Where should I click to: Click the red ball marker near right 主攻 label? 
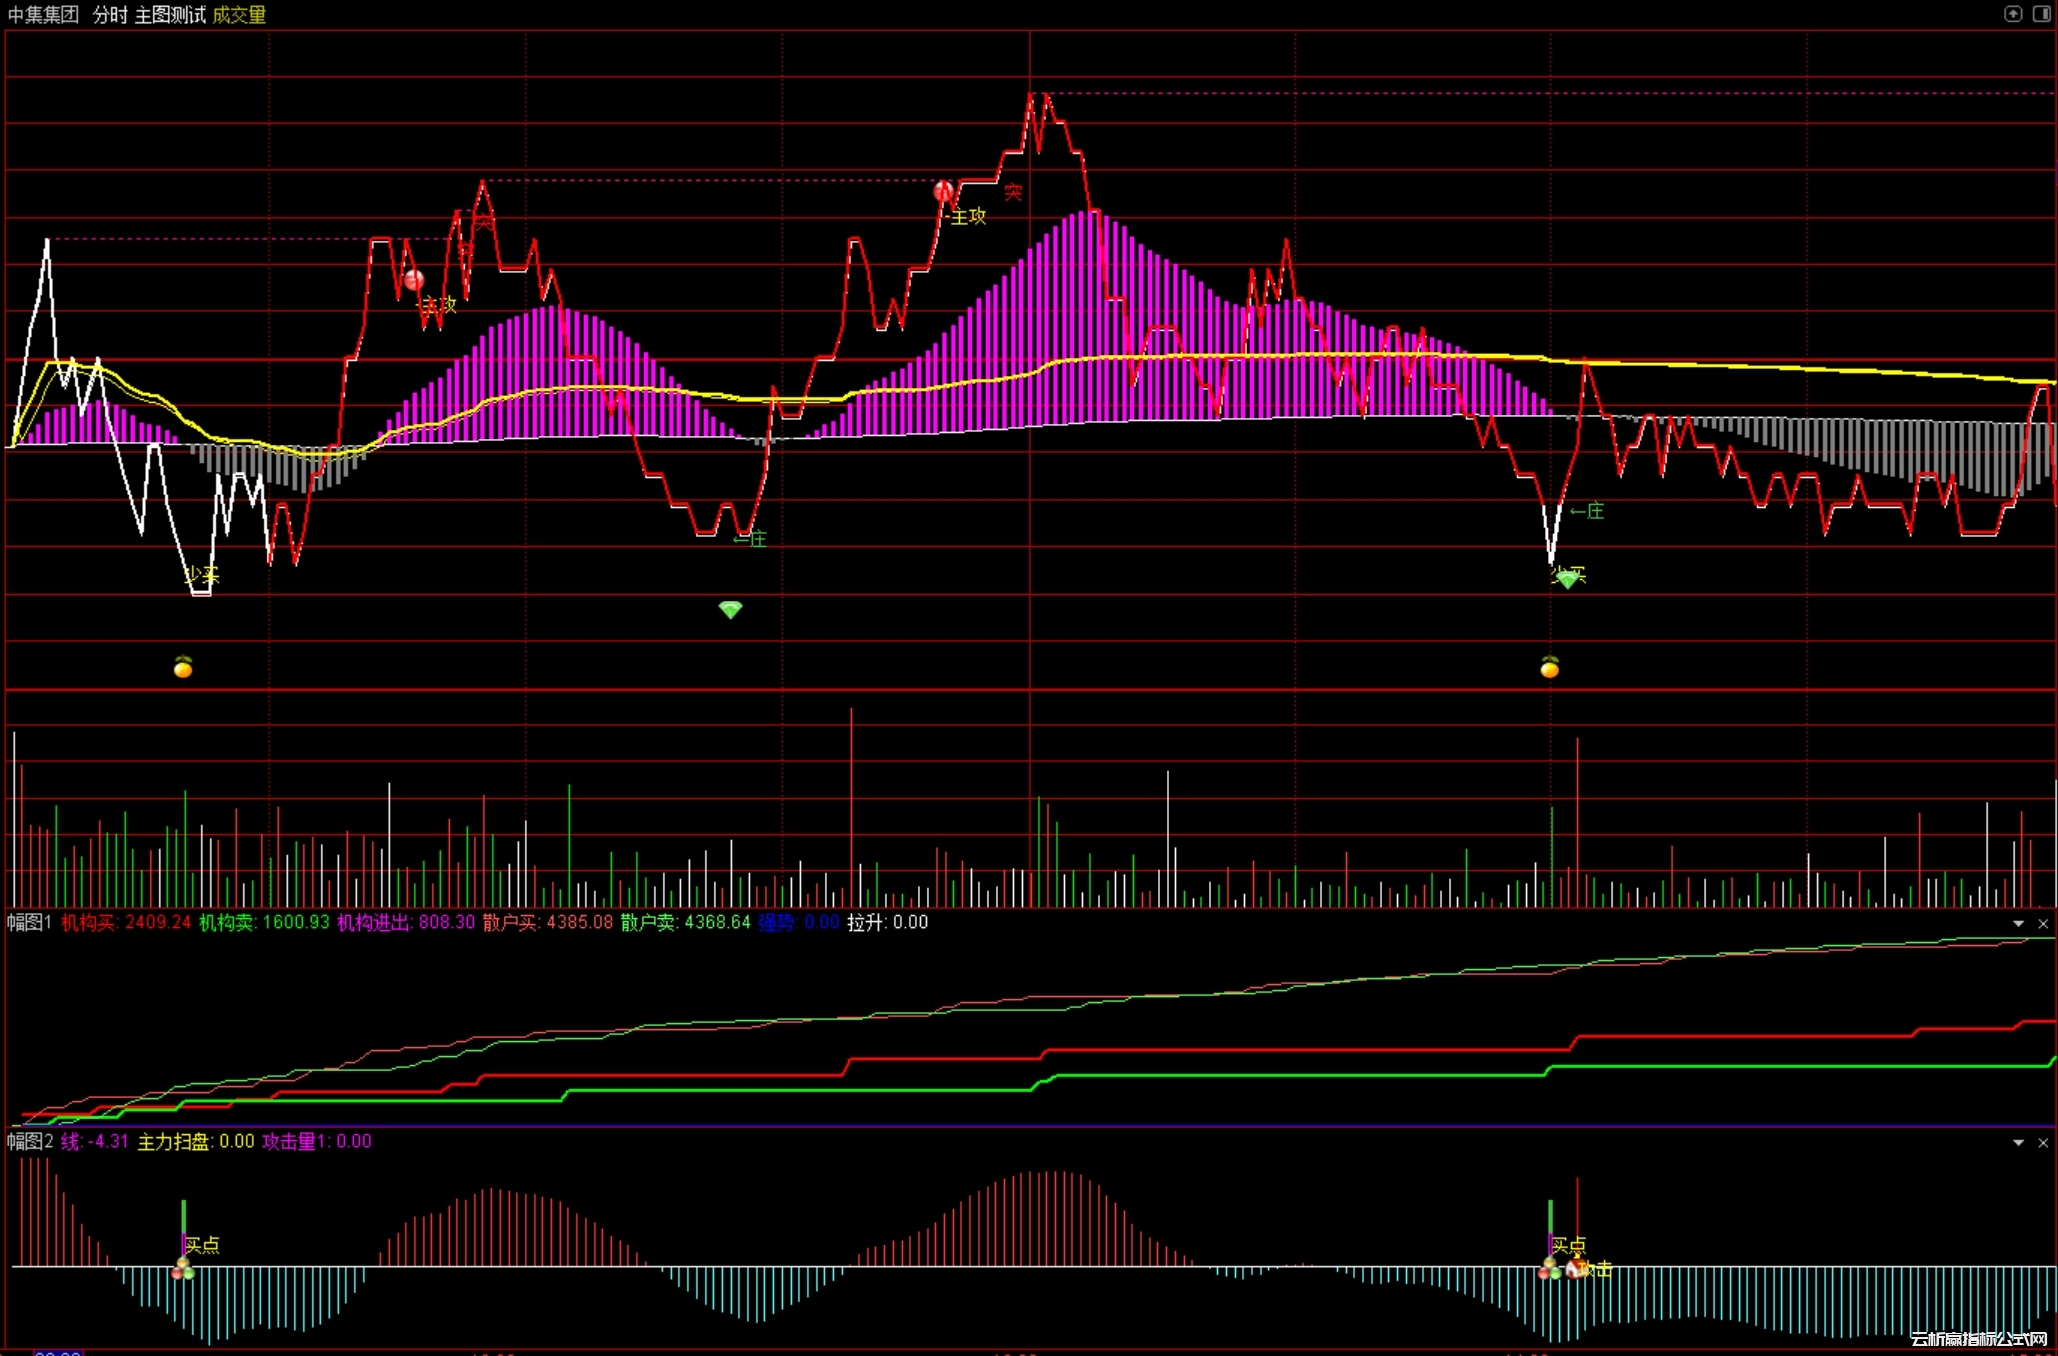point(943,190)
